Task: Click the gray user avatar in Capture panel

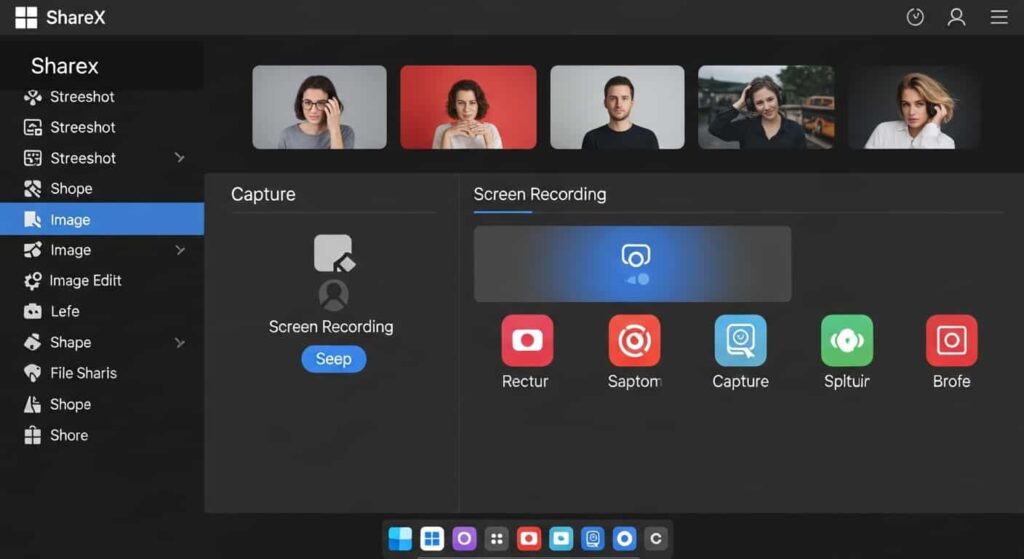Action: pyautogui.click(x=334, y=295)
